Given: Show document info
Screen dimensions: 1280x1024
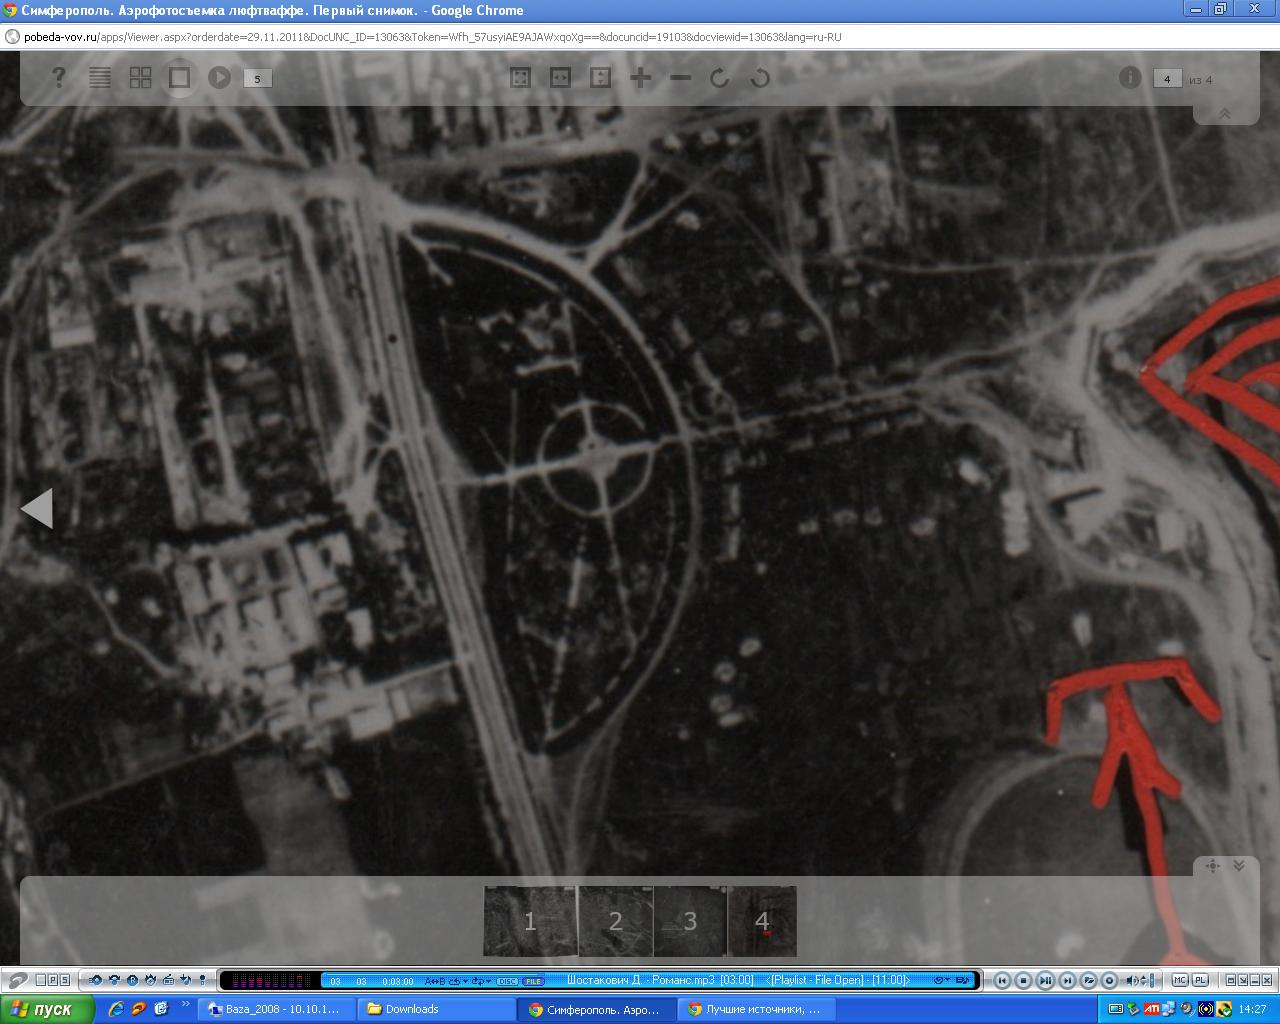Looking at the screenshot, I should click(x=1130, y=78).
